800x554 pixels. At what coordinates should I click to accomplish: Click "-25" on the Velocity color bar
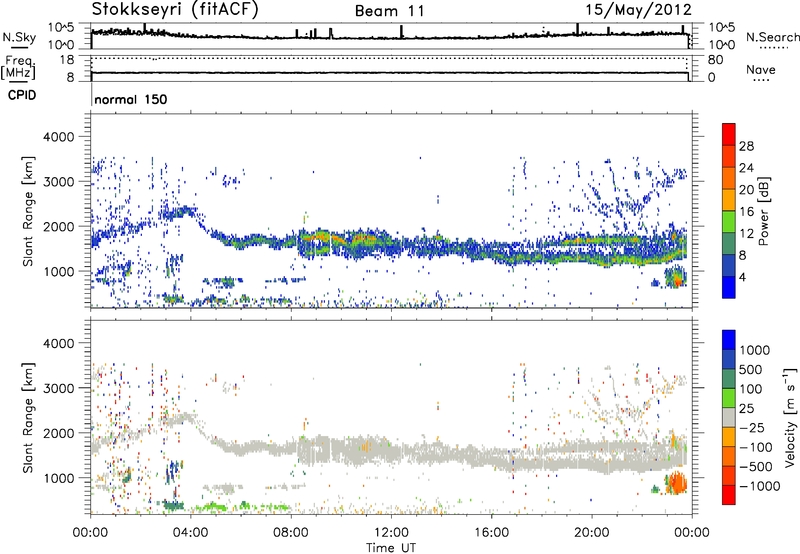[x=752, y=427]
